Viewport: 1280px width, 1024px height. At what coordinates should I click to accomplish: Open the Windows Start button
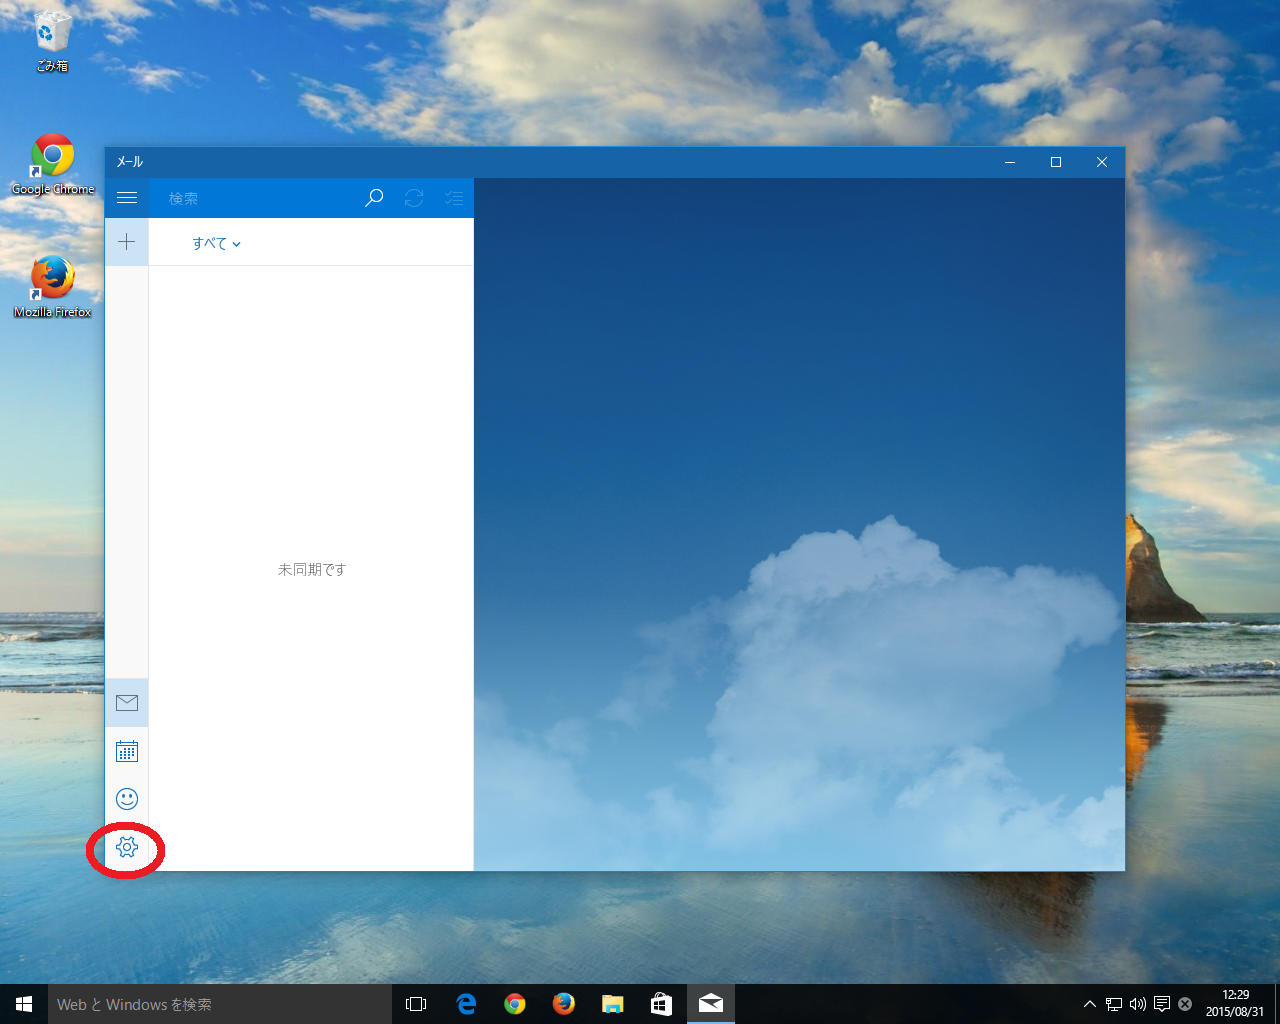(x=24, y=1004)
